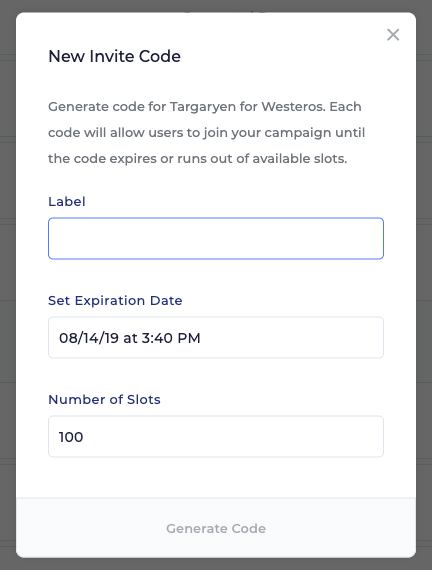Click the date "08/14/19" in the expiration field
This screenshot has width=432, height=570.
click(x=89, y=338)
